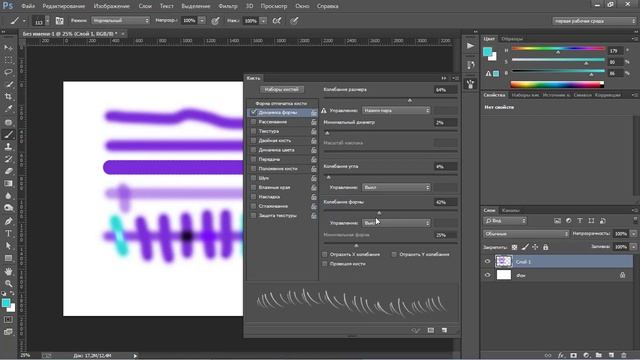Toggle visibility of Слой 1 layer
640x360 pixels.
pyautogui.click(x=487, y=261)
